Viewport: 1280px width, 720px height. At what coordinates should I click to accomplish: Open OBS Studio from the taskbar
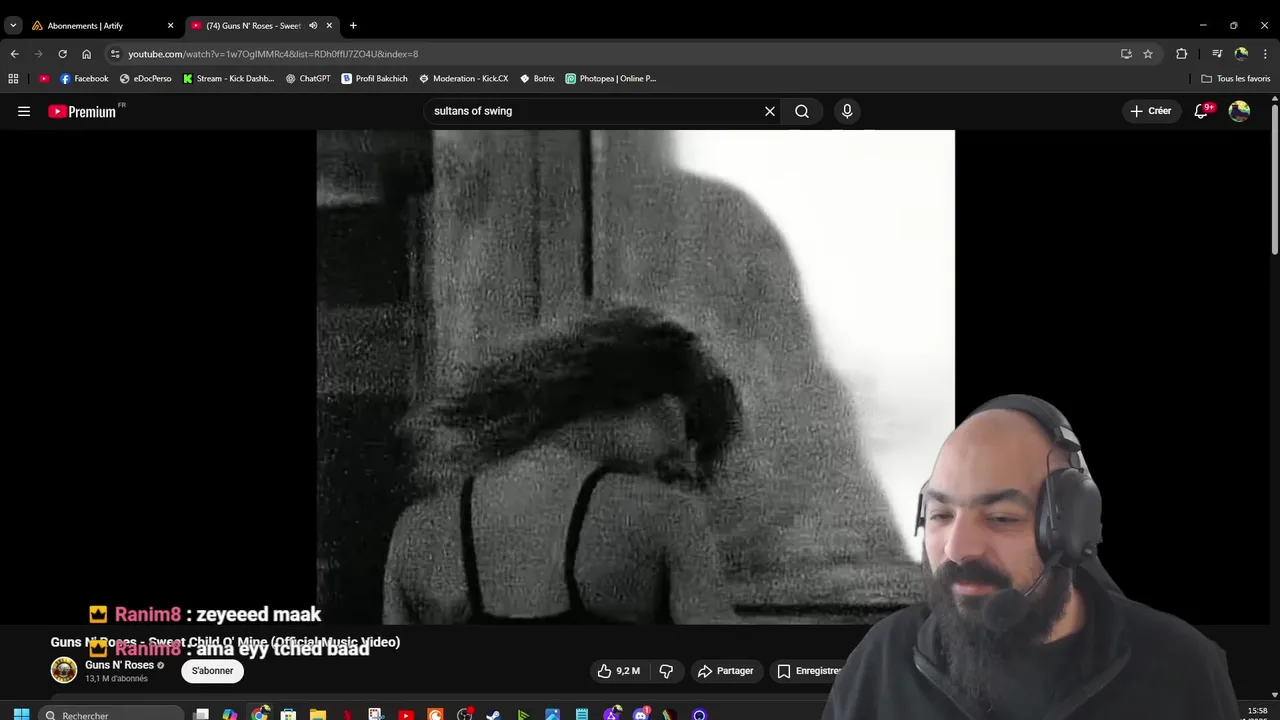point(465,714)
